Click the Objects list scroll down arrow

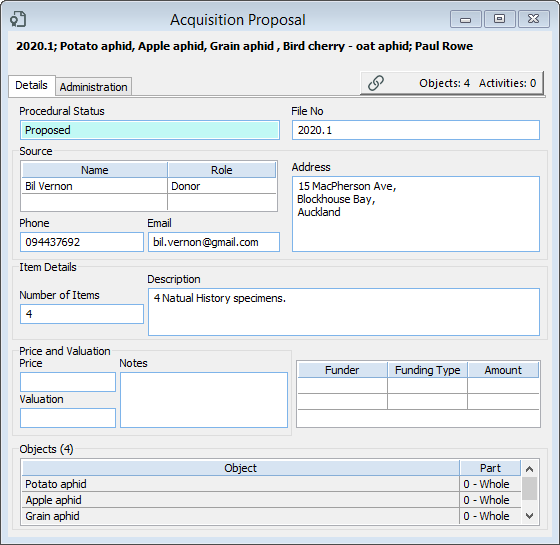pyautogui.click(x=530, y=516)
